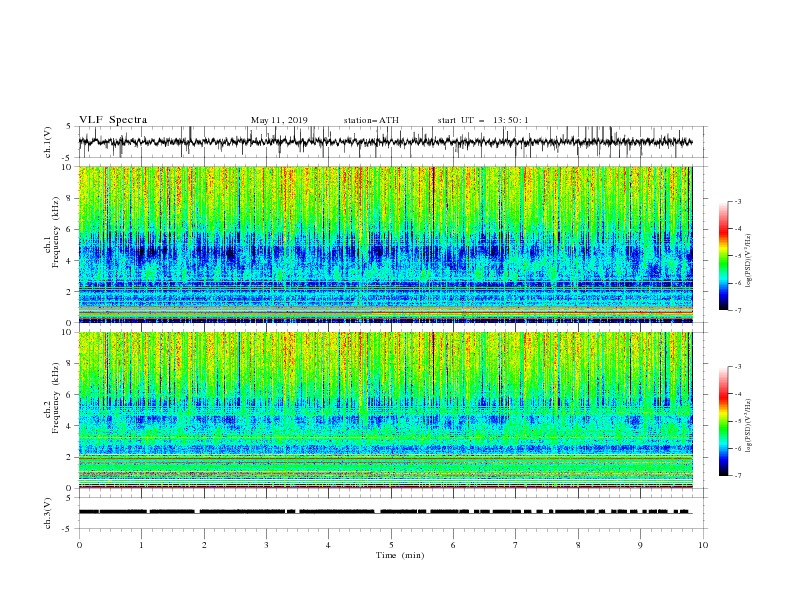The image size is (792, 612).
Task: Click the "10" tick on the time axis
Action: pyautogui.click(x=703, y=545)
